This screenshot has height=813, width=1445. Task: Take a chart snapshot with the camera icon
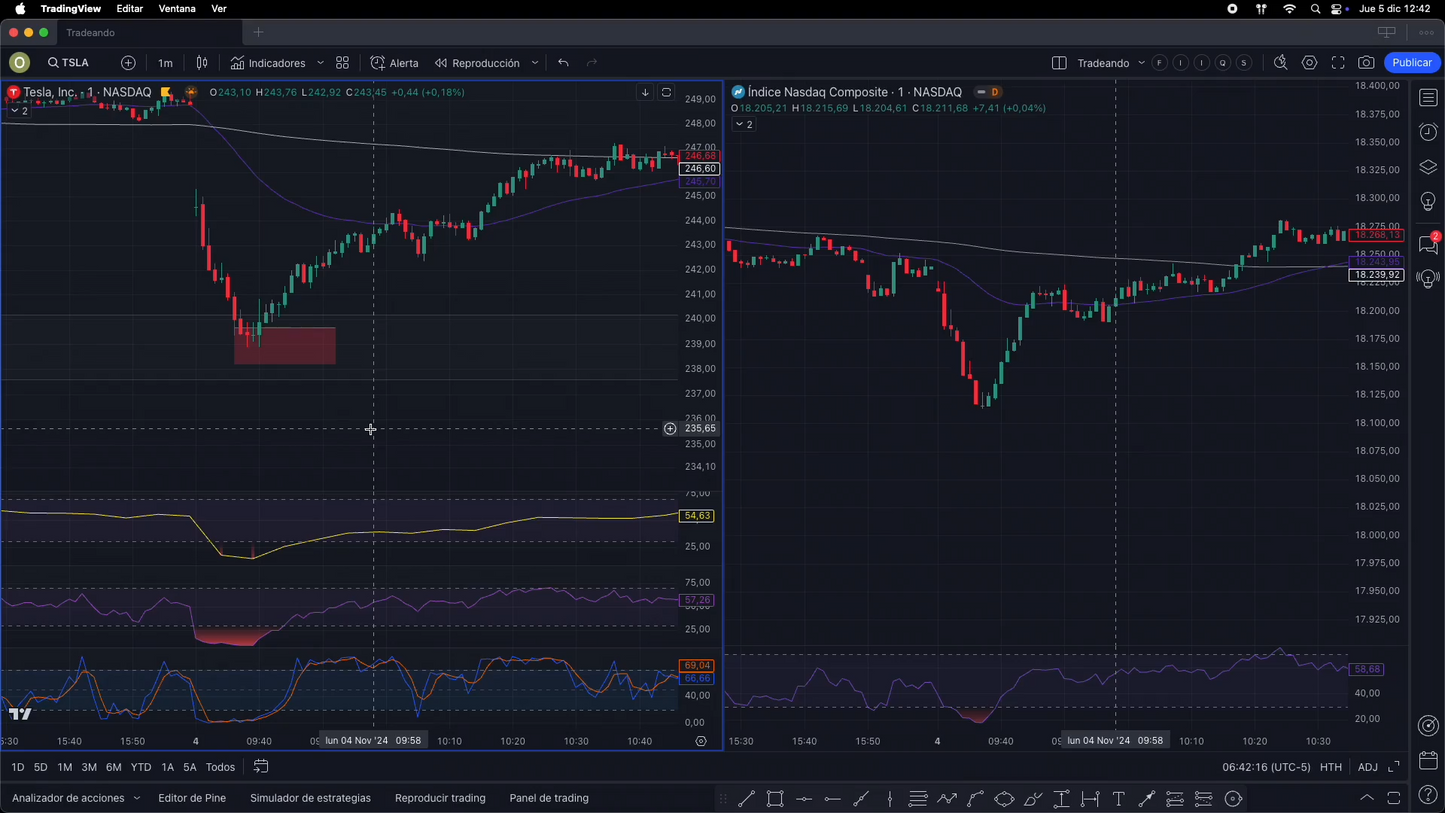tap(1366, 63)
